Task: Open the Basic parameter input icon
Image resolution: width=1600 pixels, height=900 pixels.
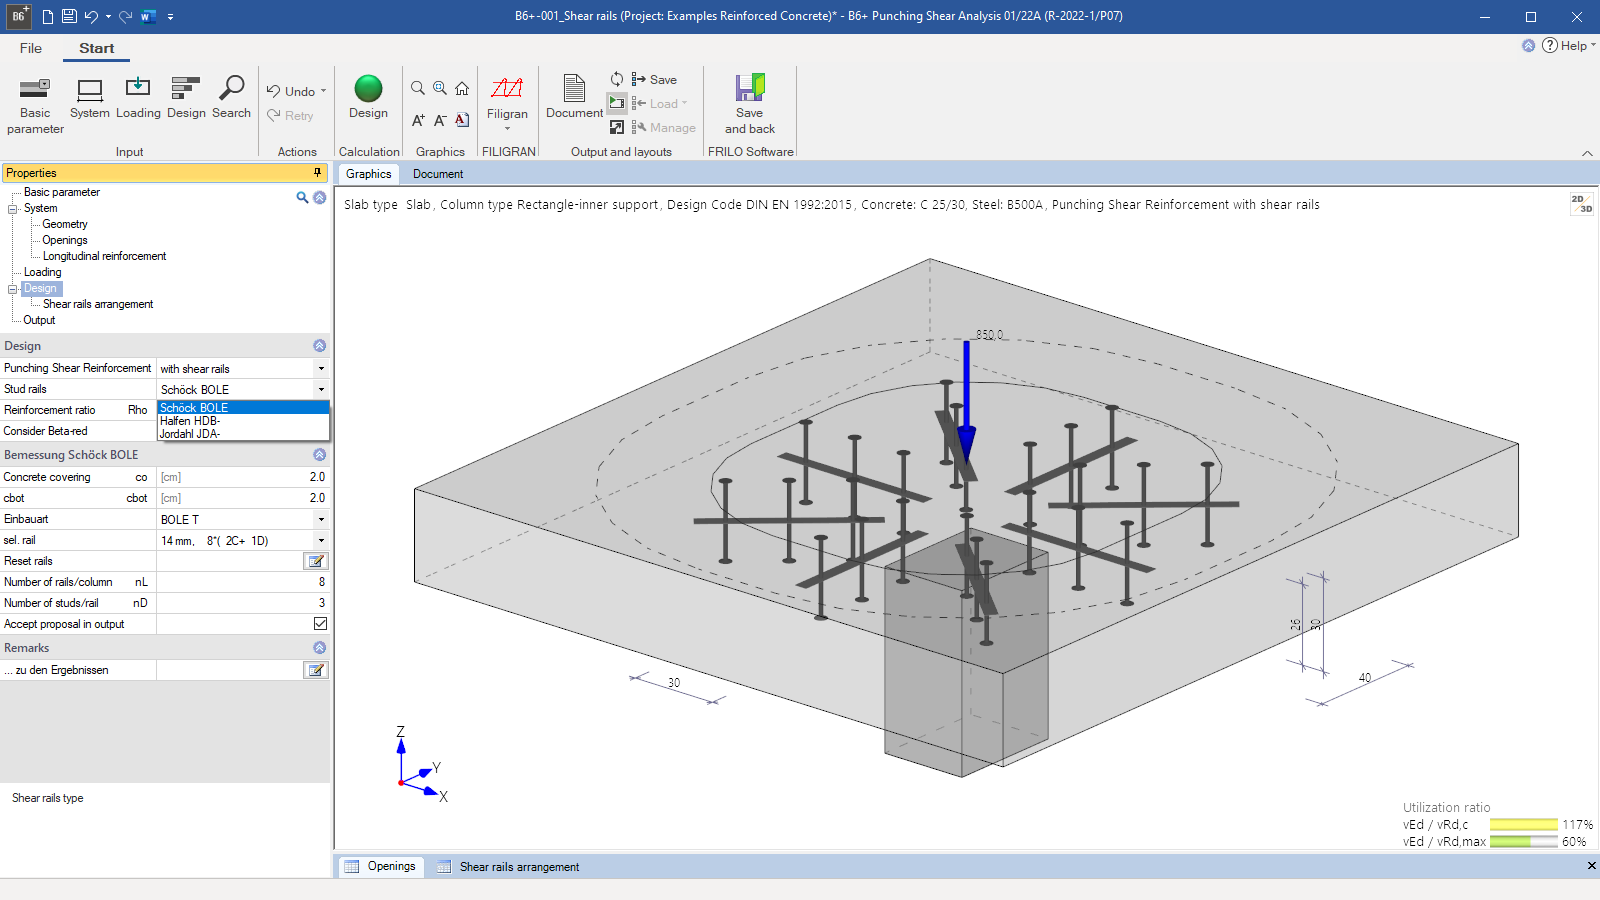Action: click(35, 105)
